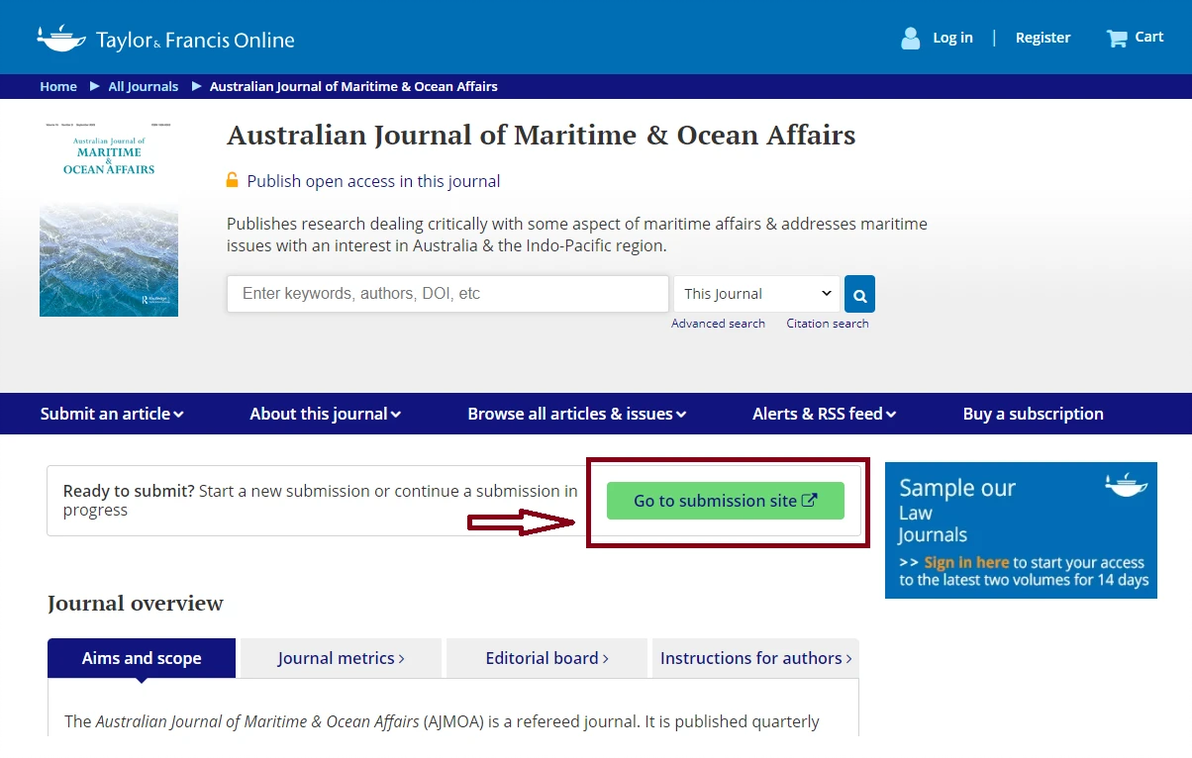Click the open access padlock icon
This screenshot has width=1192, height=758.
(232, 180)
